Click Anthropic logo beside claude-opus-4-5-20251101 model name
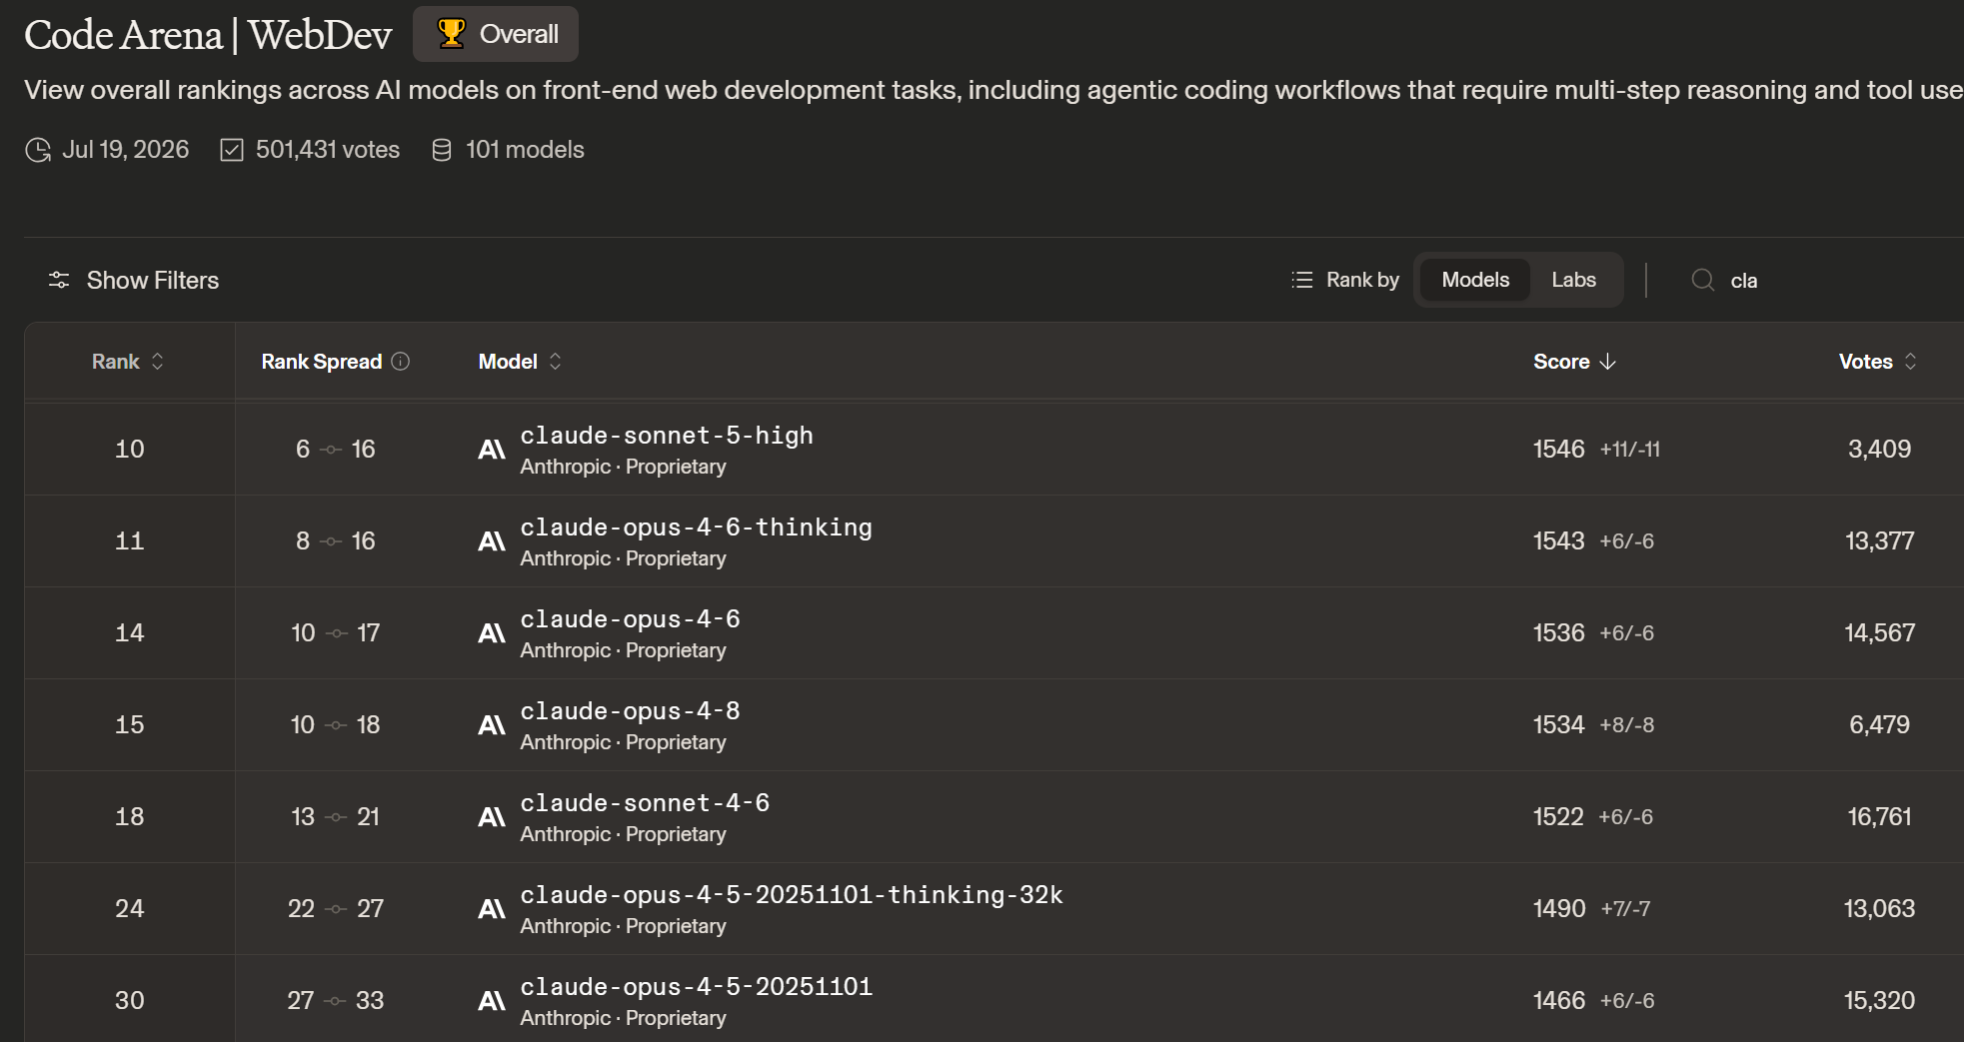This screenshot has width=1964, height=1042. pyautogui.click(x=492, y=1001)
